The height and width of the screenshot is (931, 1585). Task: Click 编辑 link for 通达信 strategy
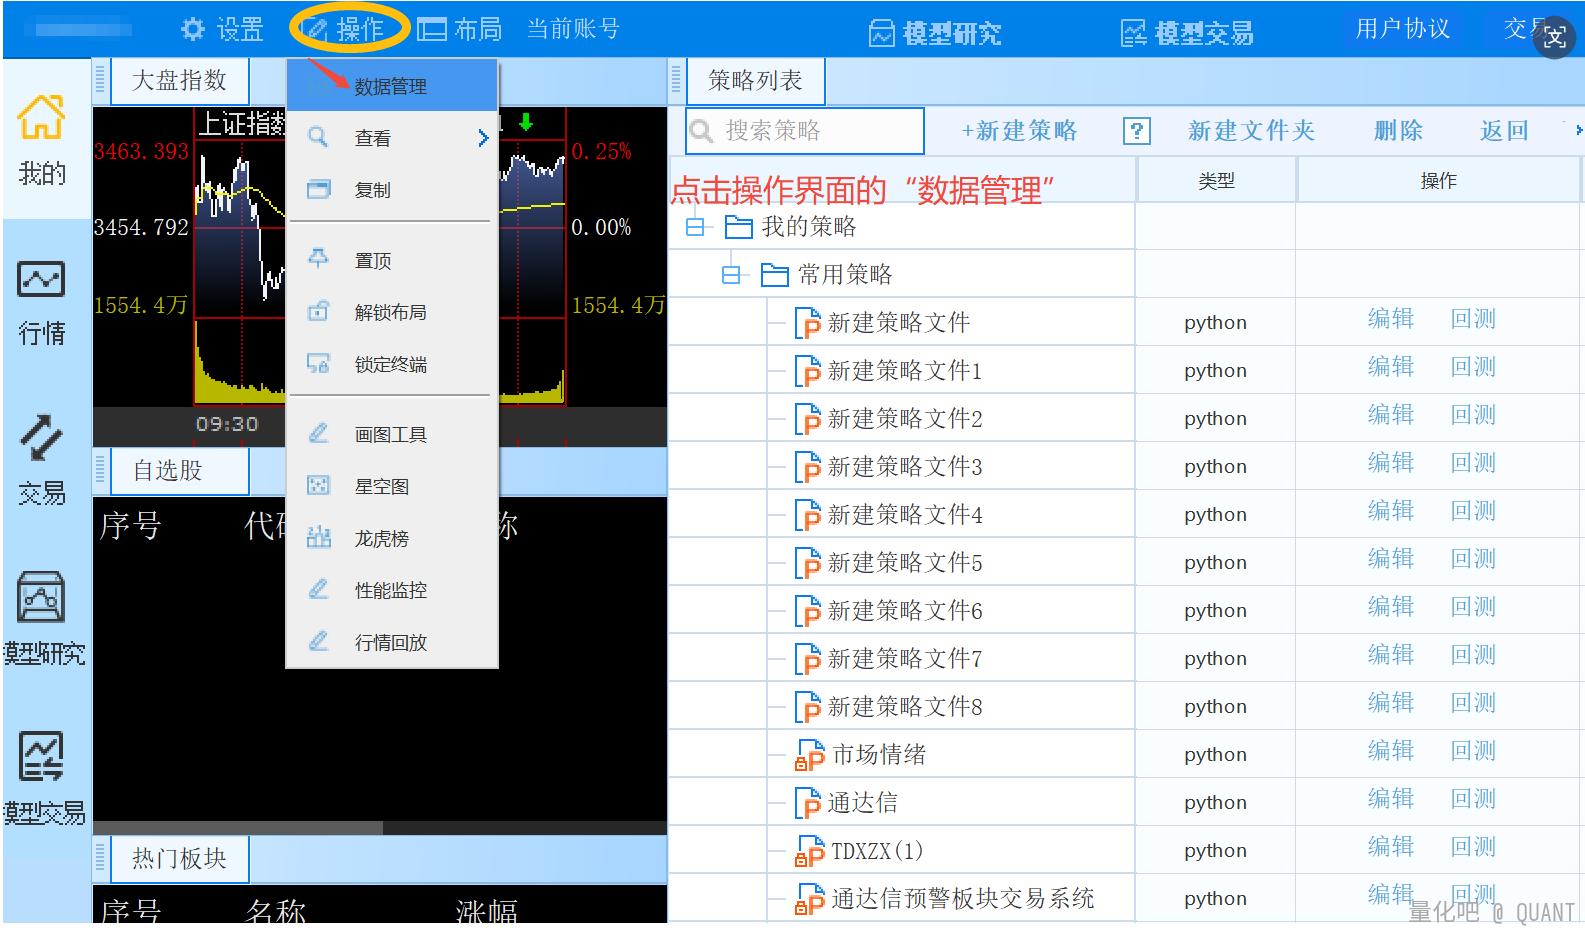tap(1390, 799)
